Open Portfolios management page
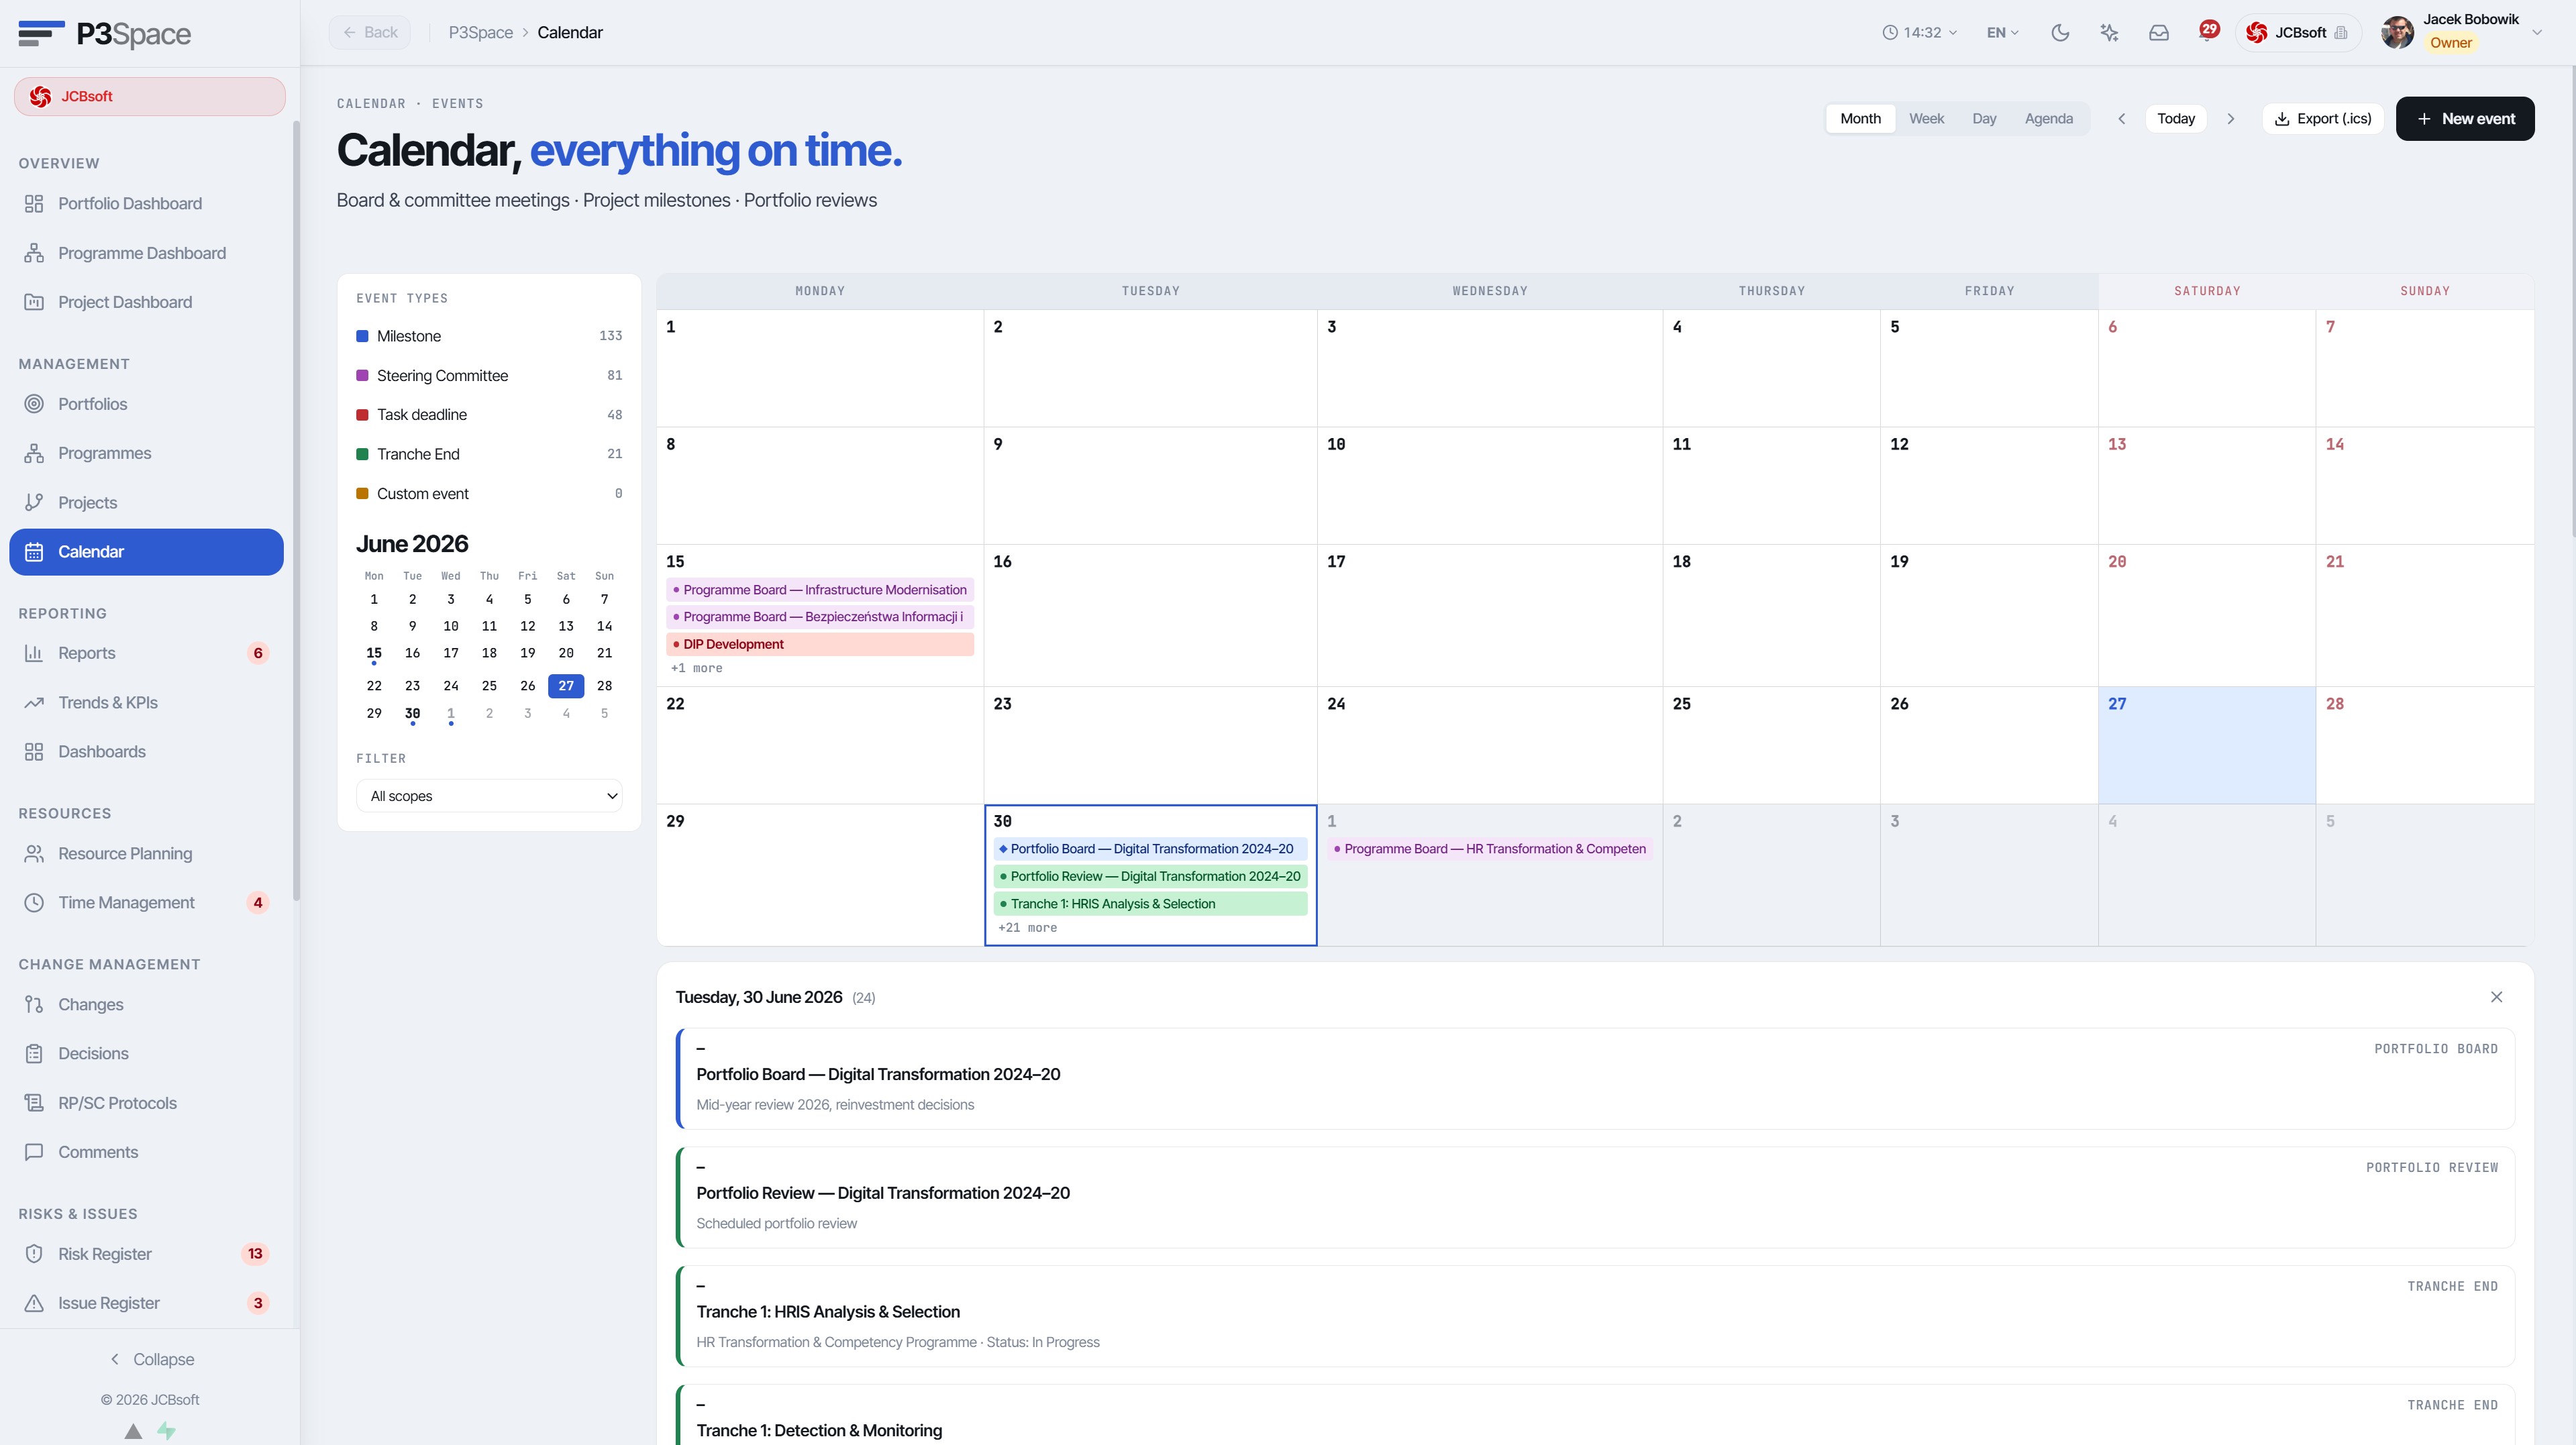Image resolution: width=2576 pixels, height=1445 pixels. pos(146,404)
